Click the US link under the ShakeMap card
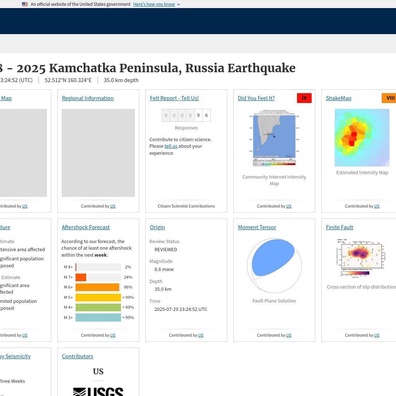This screenshot has width=396, height=396. tap(377, 206)
